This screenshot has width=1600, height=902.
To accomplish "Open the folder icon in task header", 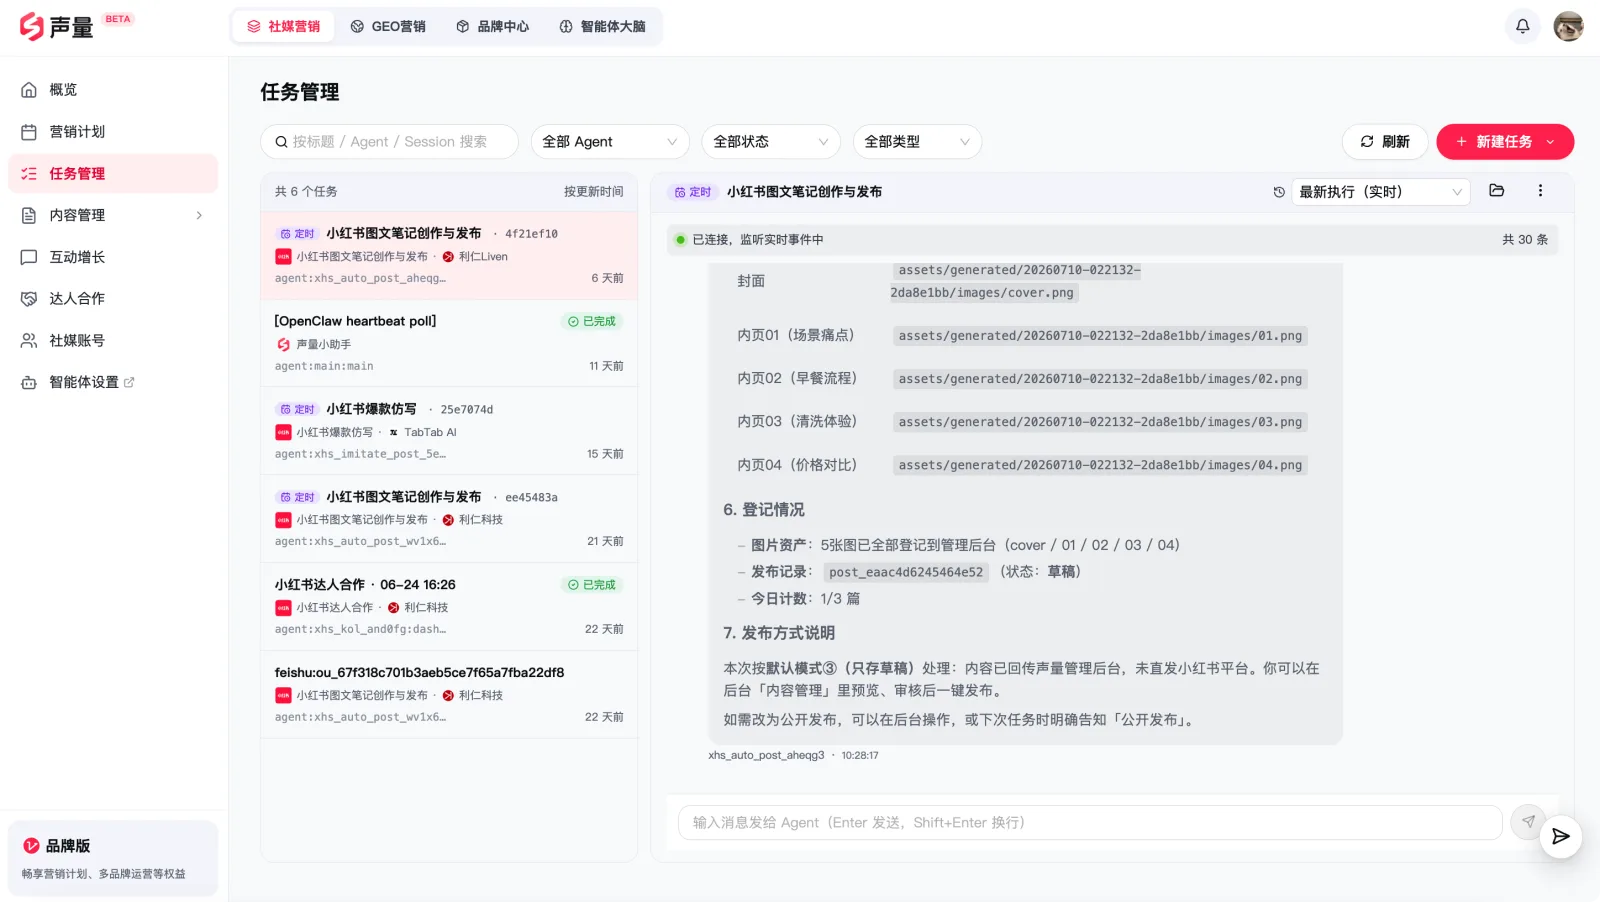I will pyautogui.click(x=1497, y=191).
